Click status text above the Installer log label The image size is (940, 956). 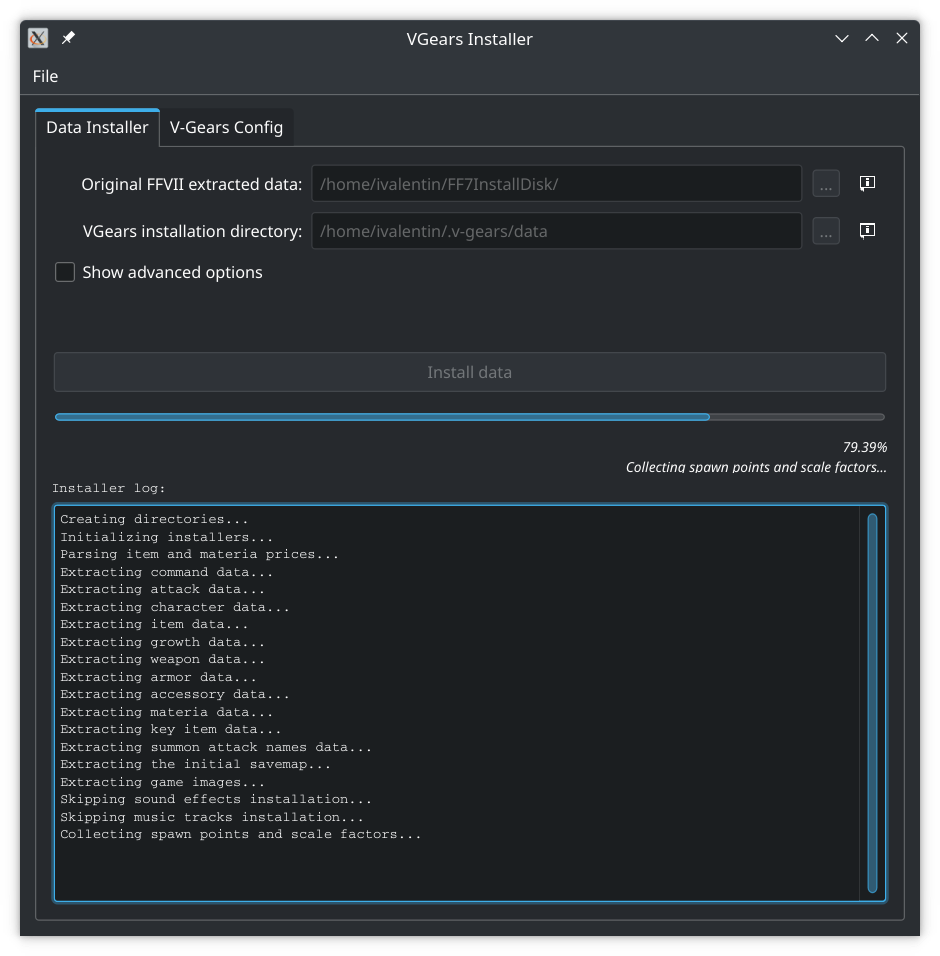(x=756, y=467)
